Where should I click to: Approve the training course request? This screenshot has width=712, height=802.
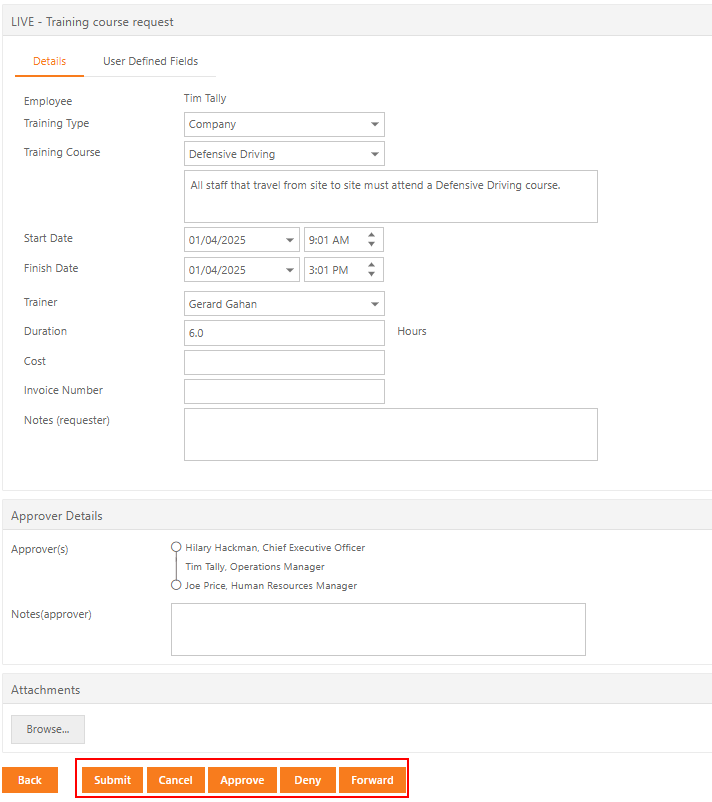coord(242,780)
